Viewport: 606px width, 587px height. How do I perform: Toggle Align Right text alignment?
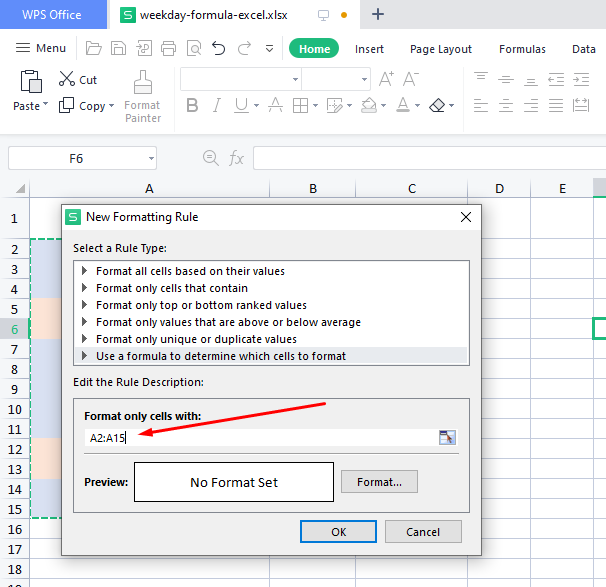(x=531, y=105)
